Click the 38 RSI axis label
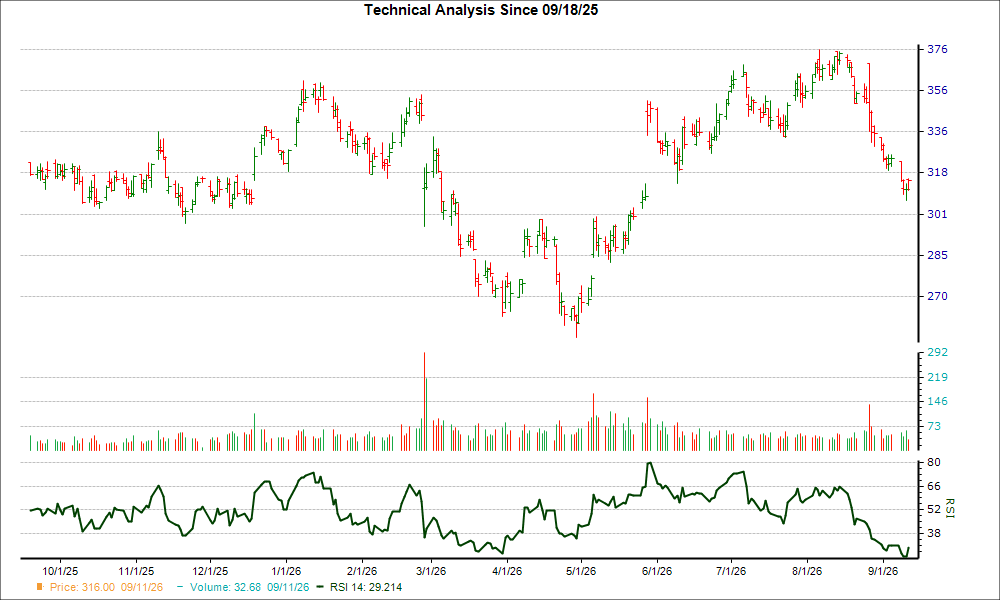 pyautogui.click(x=934, y=532)
